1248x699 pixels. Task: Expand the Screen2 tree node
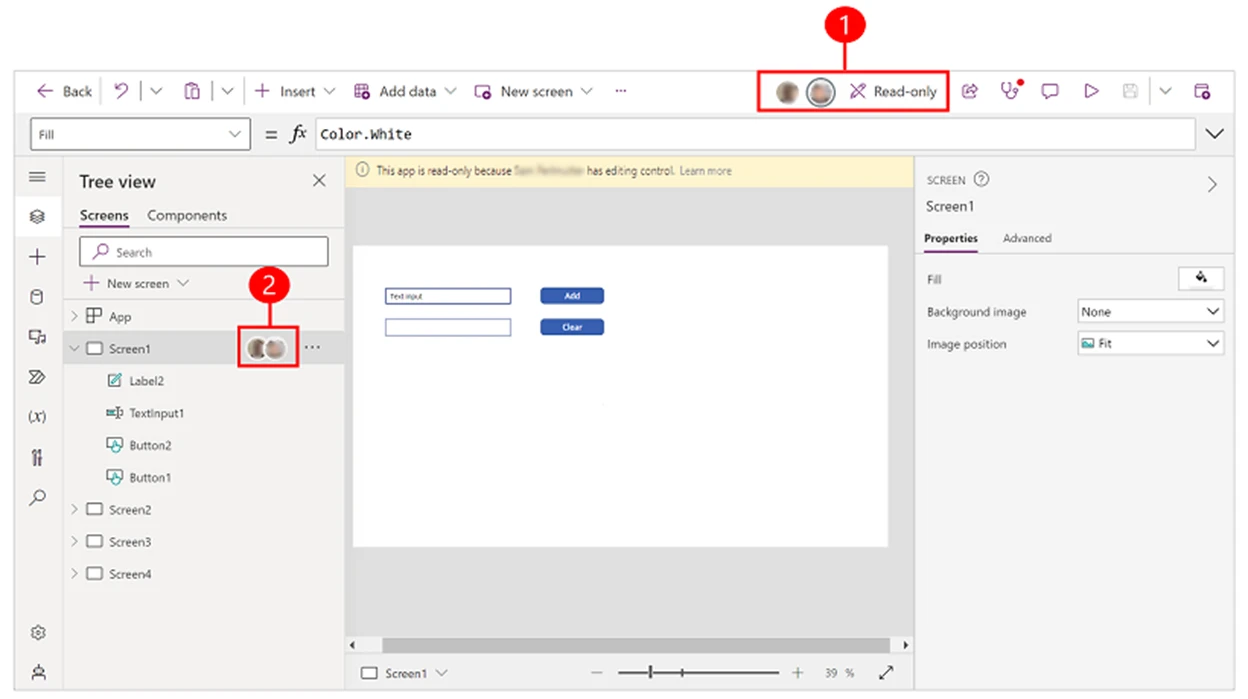click(73, 509)
